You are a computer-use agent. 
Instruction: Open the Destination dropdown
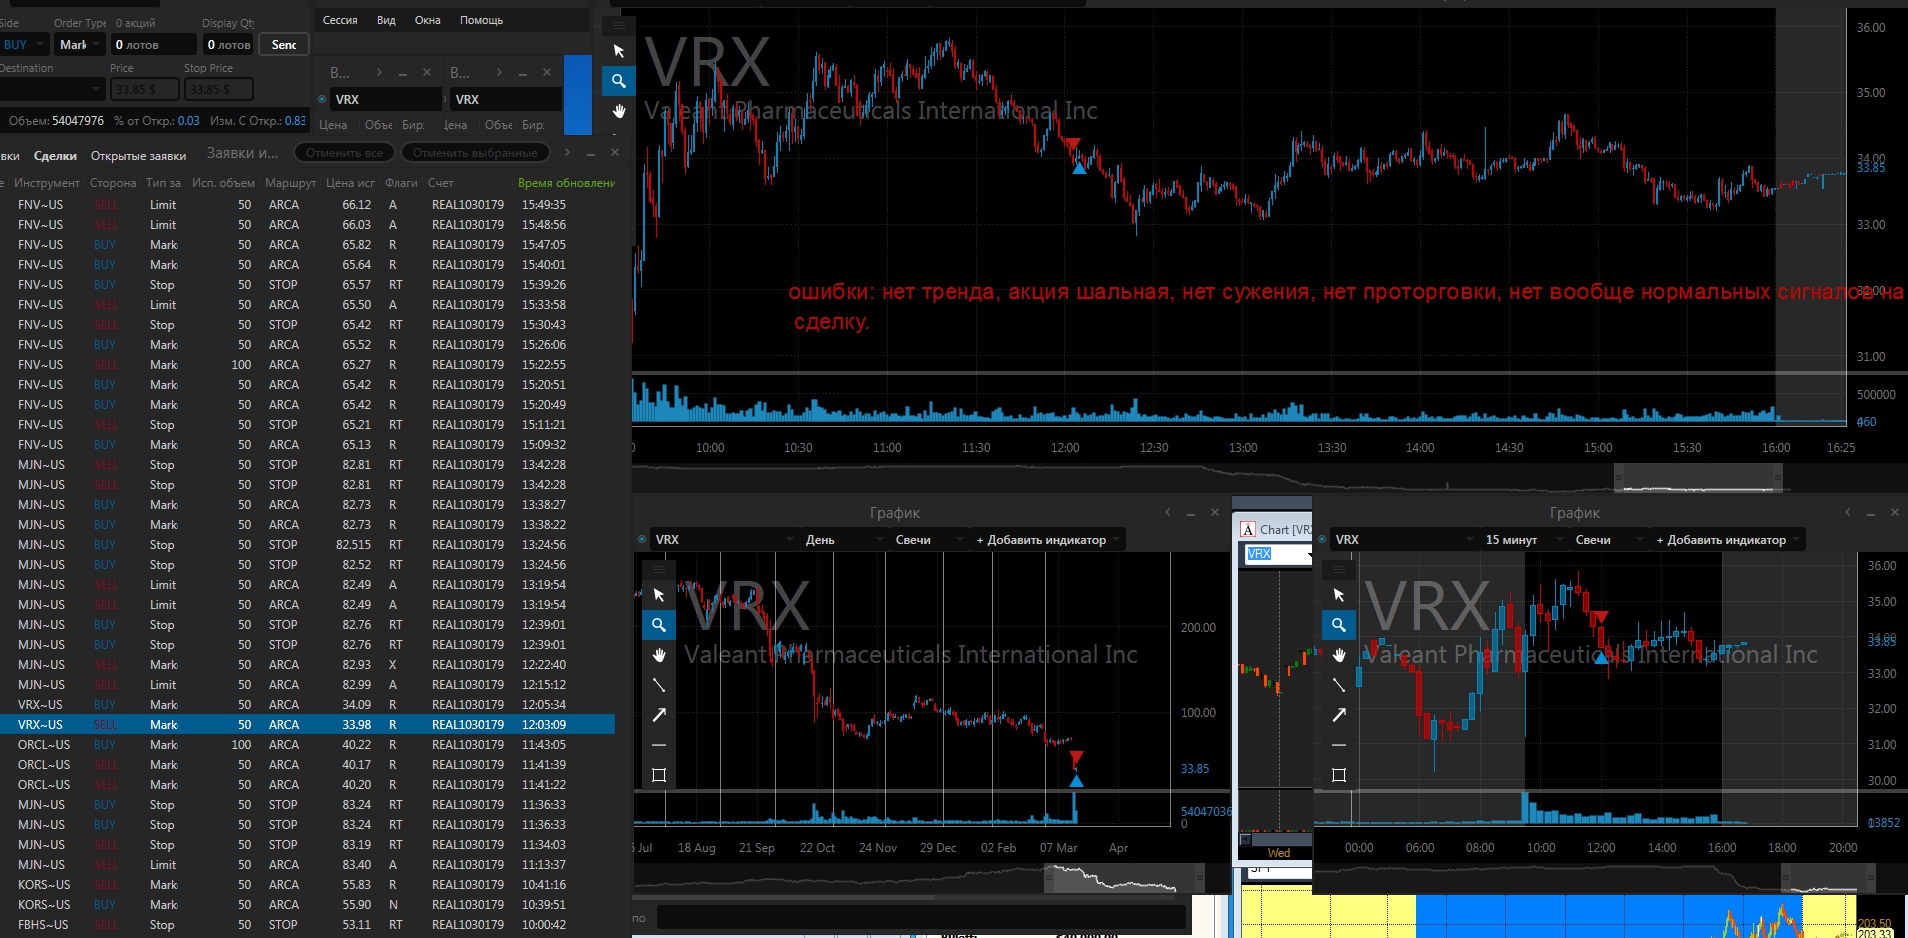[52, 89]
